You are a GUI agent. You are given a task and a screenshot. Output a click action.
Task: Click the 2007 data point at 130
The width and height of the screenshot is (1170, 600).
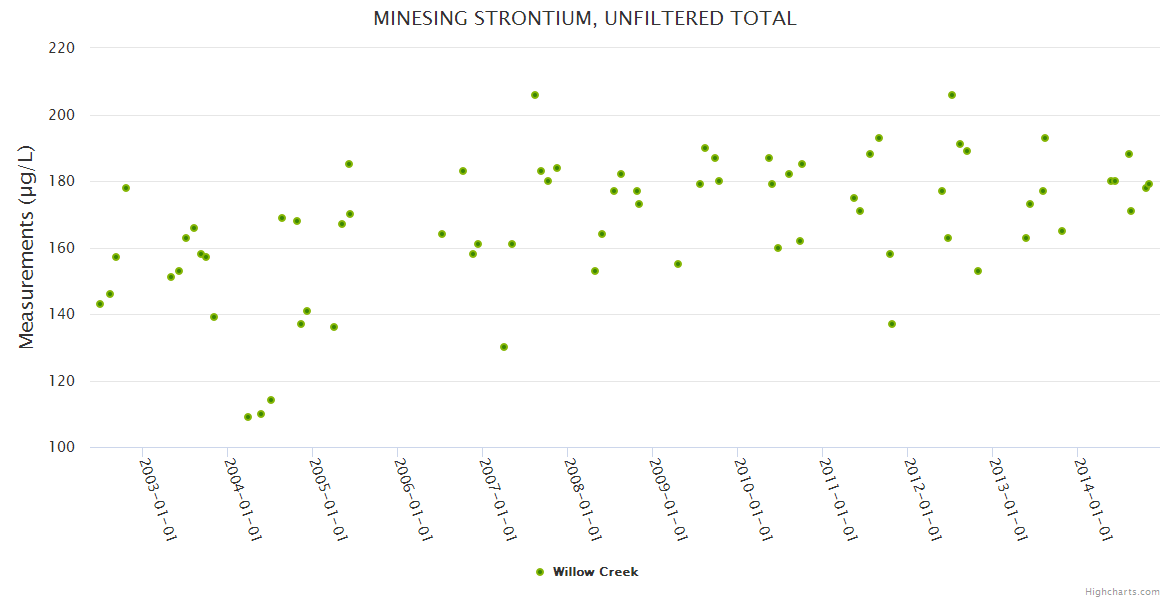504,347
